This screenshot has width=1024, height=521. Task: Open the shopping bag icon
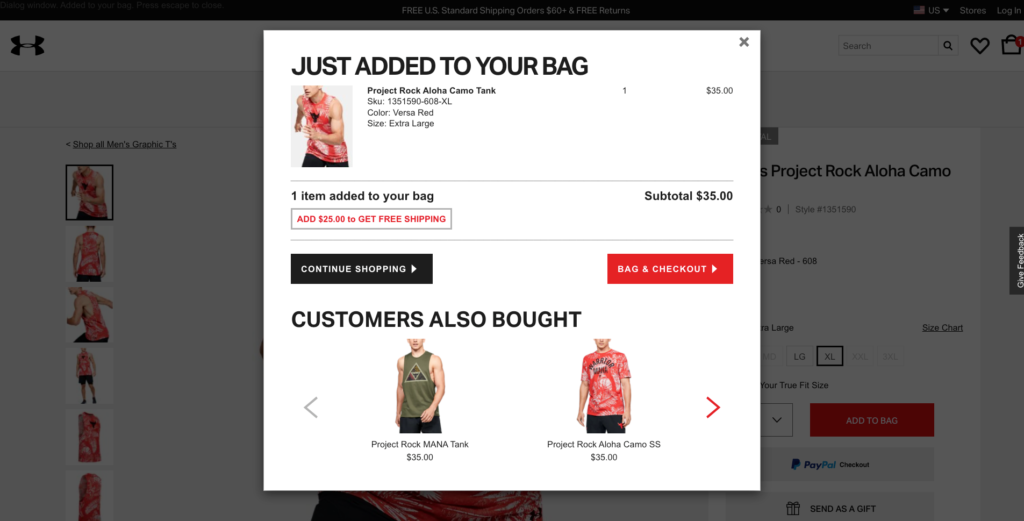pyautogui.click(x=1012, y=44)
